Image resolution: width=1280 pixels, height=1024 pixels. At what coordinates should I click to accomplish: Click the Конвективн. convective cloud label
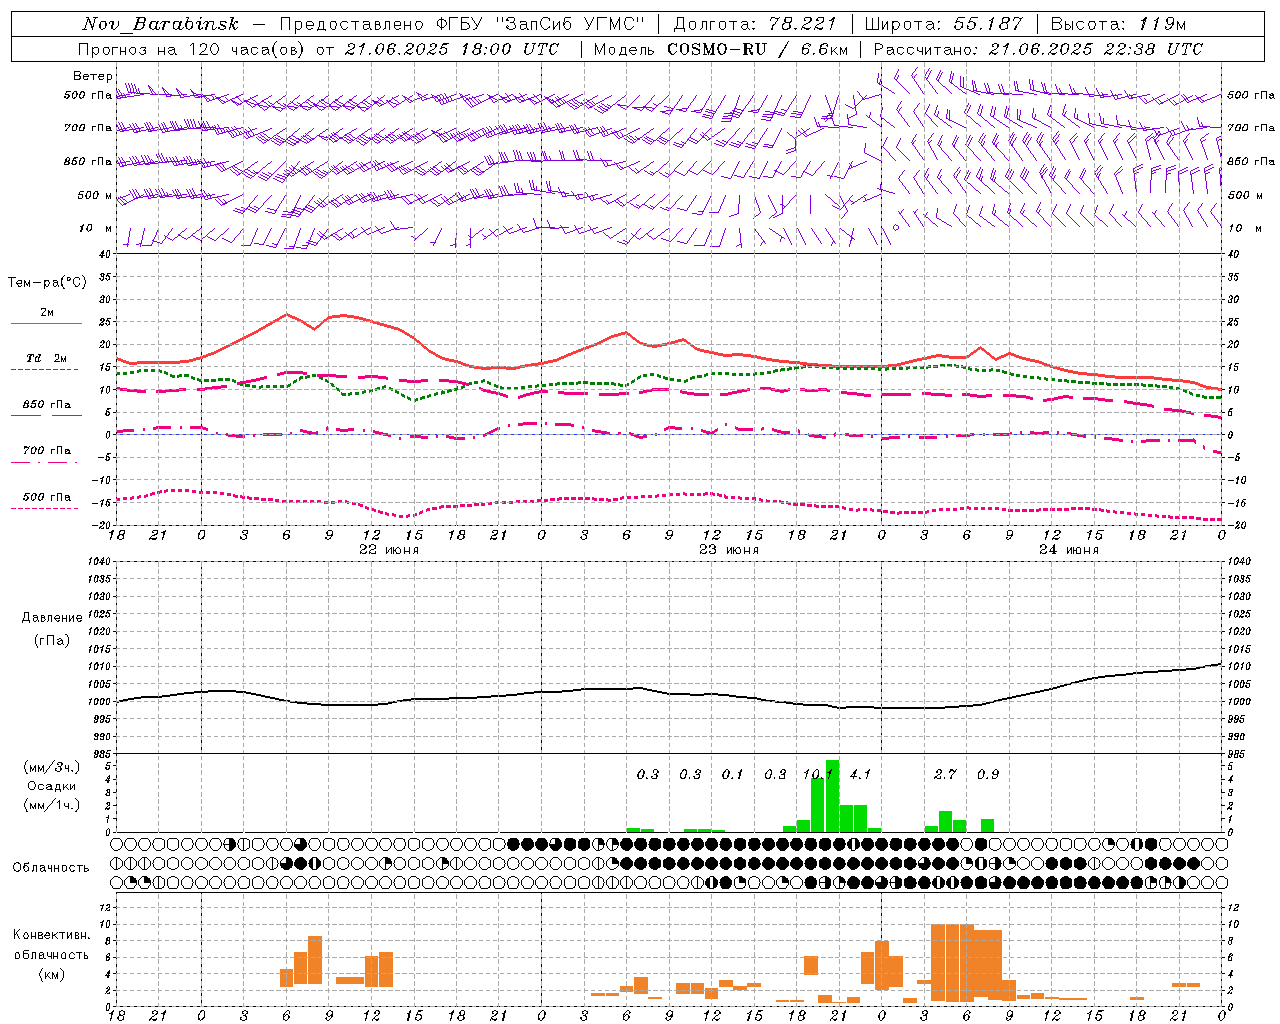coord(52,935)
